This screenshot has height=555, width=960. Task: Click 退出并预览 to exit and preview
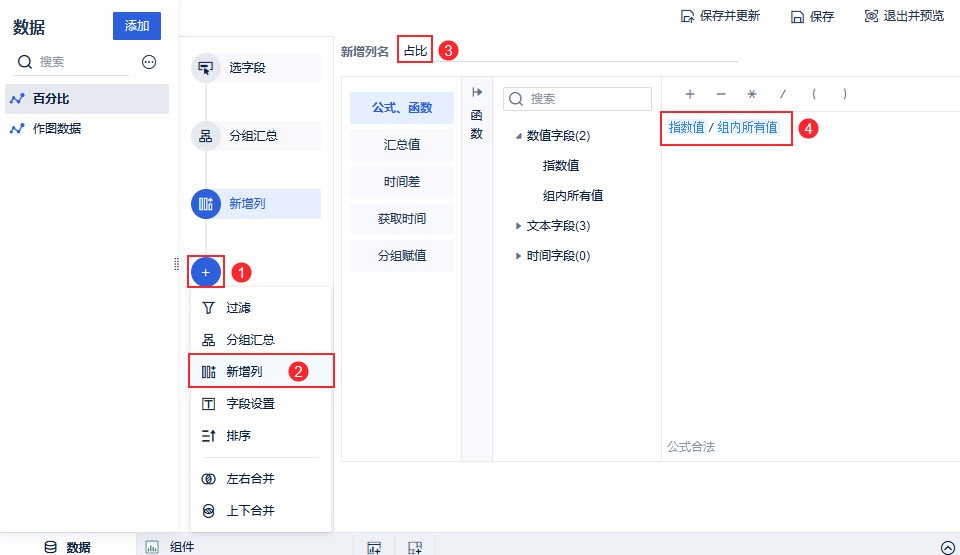click(904, 16)
